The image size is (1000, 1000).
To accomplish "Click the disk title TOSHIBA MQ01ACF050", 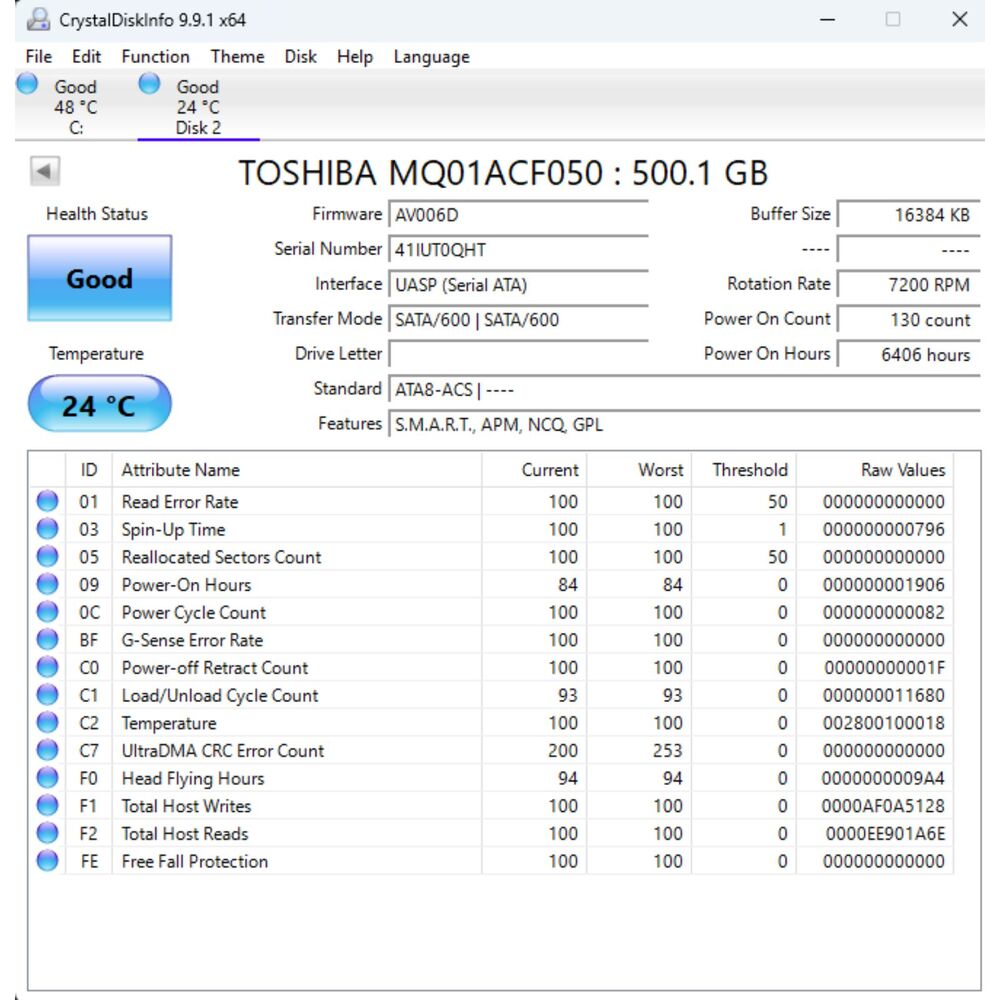I will point(503,173).
